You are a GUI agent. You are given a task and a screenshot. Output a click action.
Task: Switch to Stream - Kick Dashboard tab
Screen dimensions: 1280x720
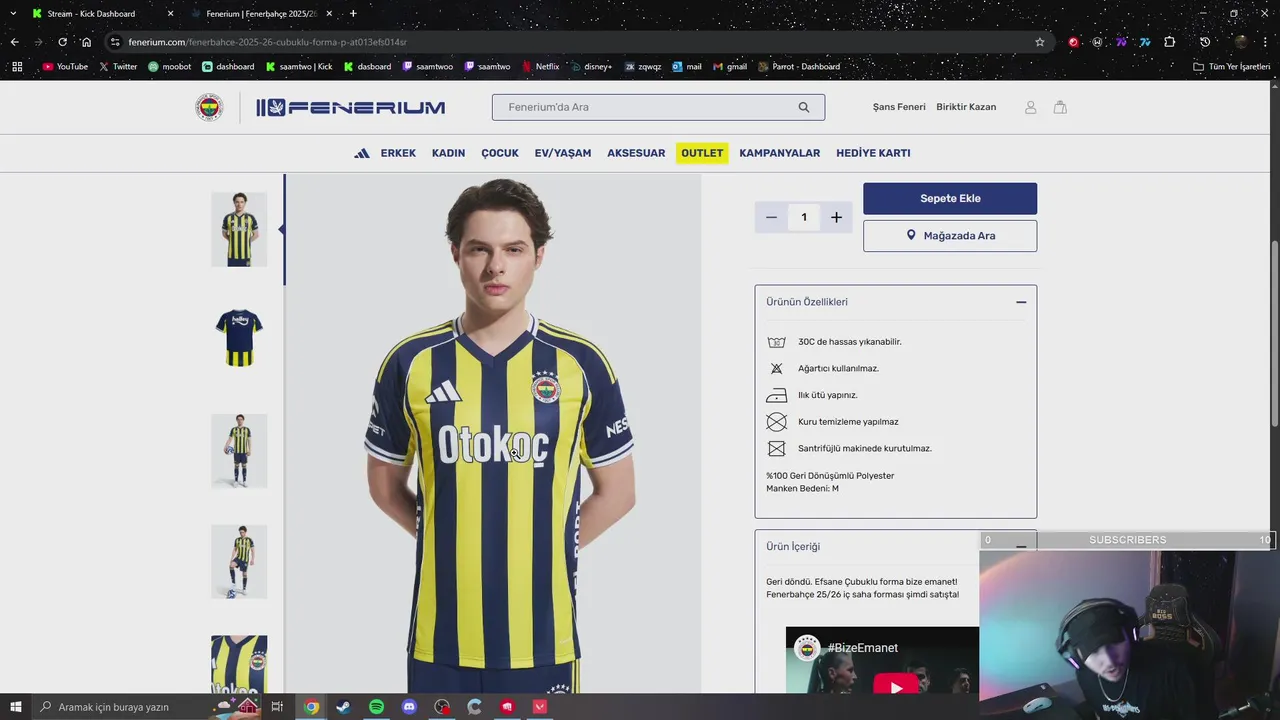(x=100, y=14)
